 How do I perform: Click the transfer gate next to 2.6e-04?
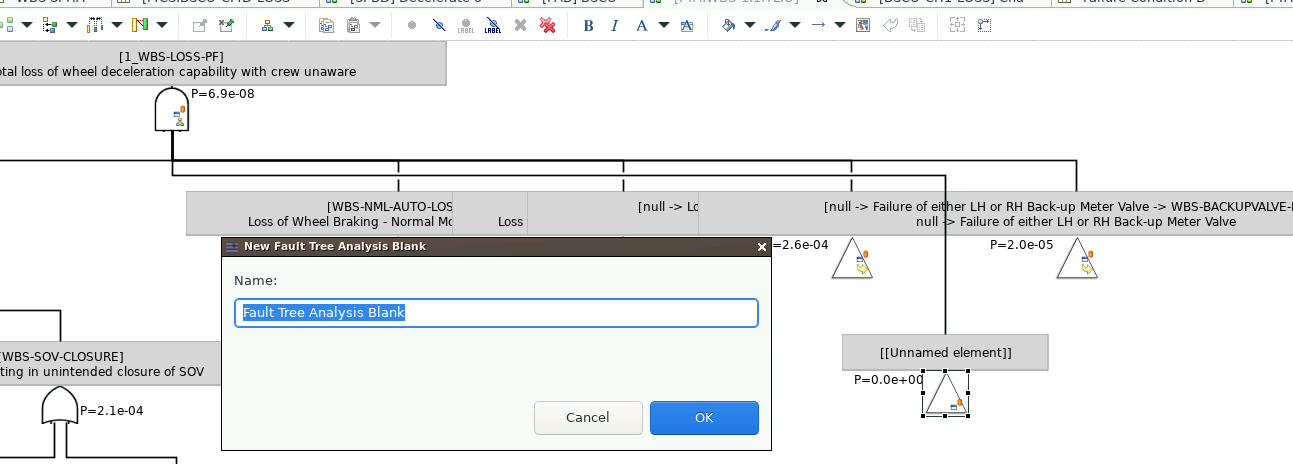[852, 258]
